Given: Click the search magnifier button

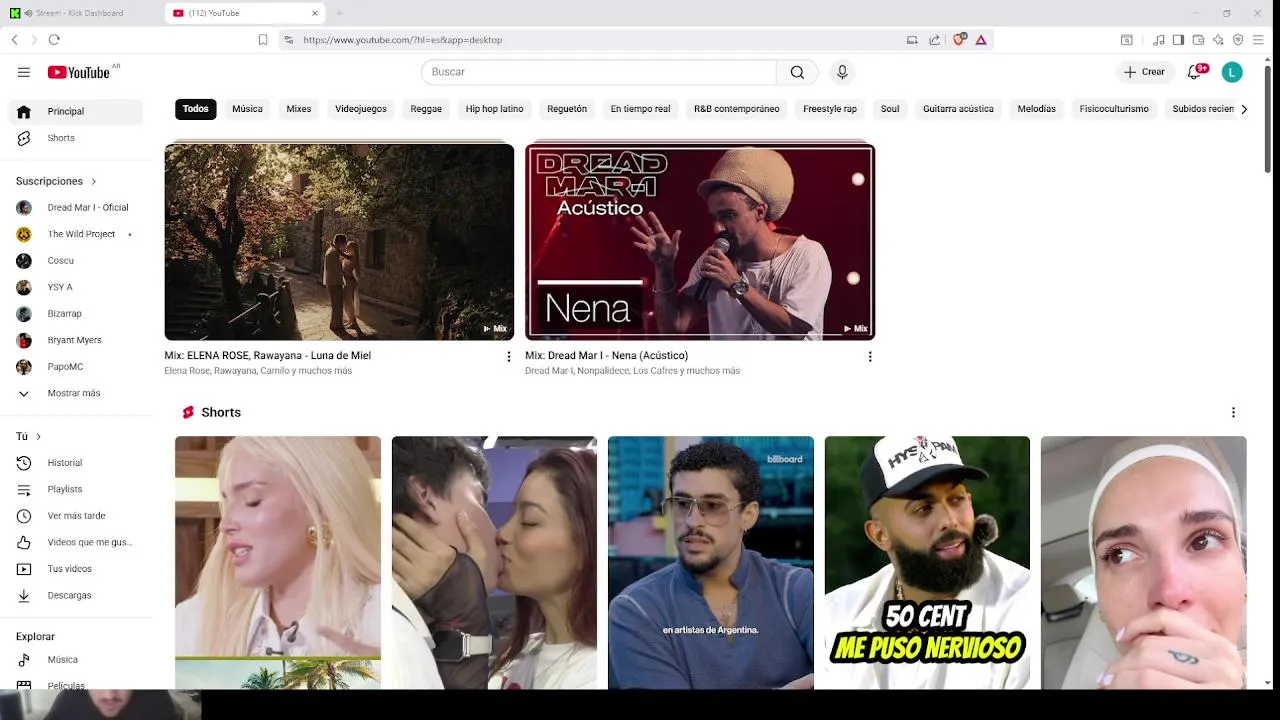Looking at the screenshot, I should point(797,72).
